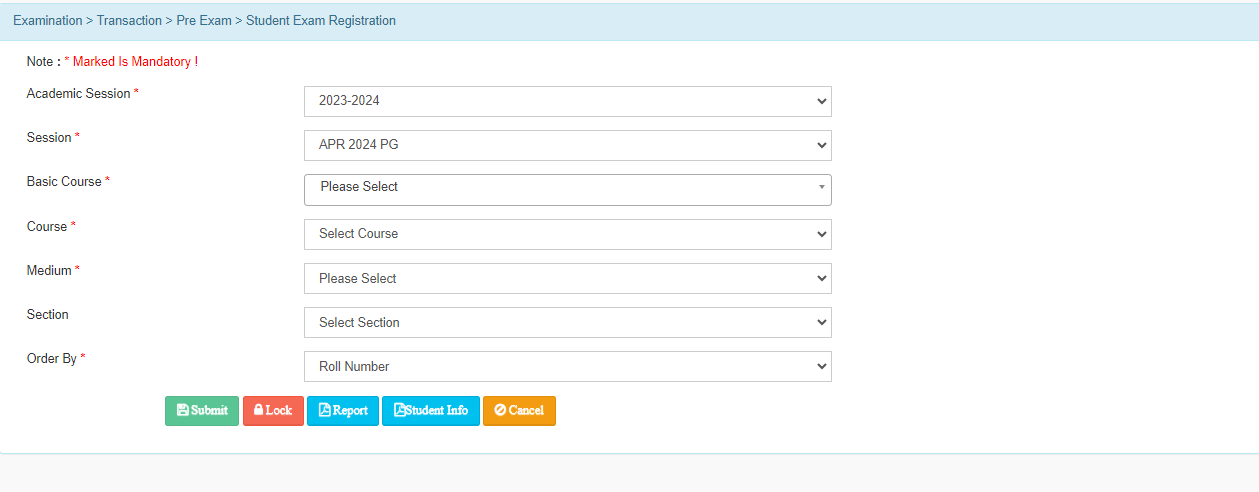This screenshot has width=1259, height=492.
Task: Navigate to Pre Exam breadcrumb item
Action: (x=204, y=21)
